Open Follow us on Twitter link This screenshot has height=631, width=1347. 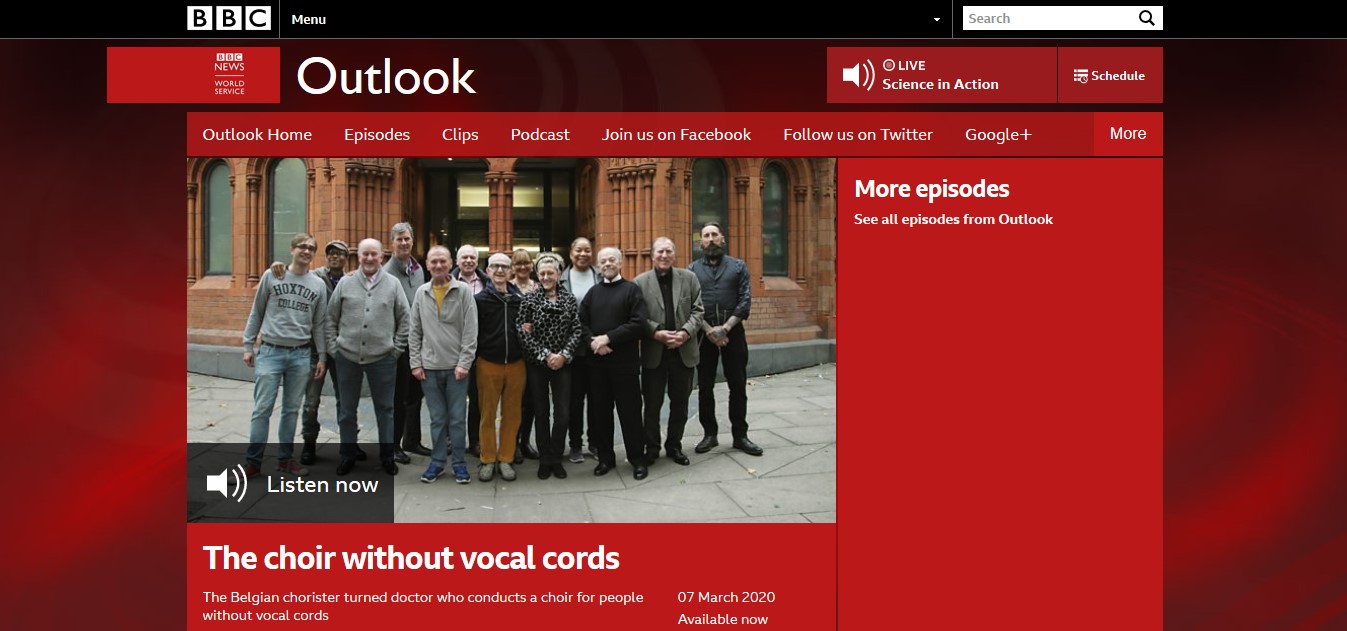(858, 134)
